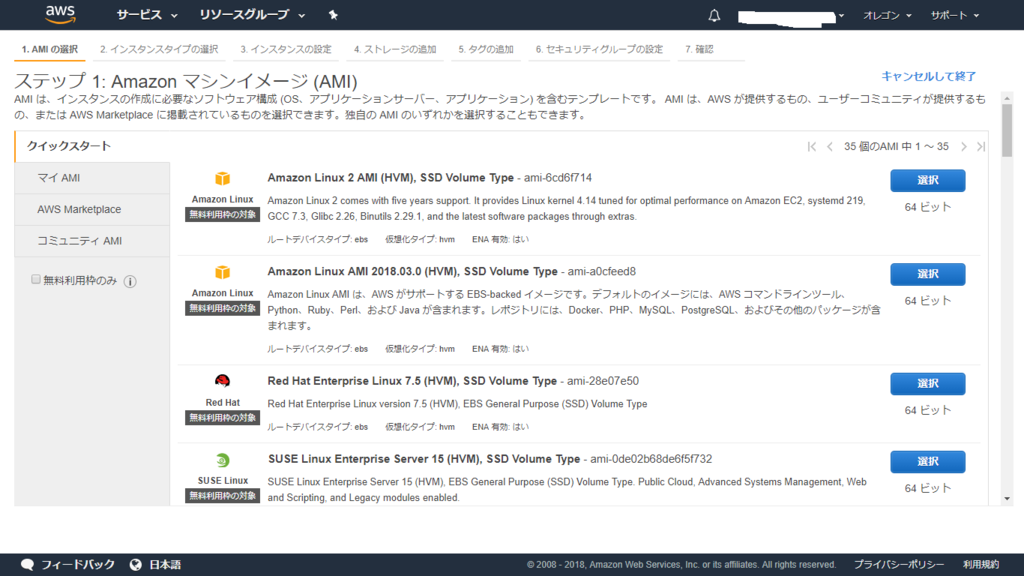Go to last AMI page
This screenshot has height=576, width=1024.
[981, 146]
